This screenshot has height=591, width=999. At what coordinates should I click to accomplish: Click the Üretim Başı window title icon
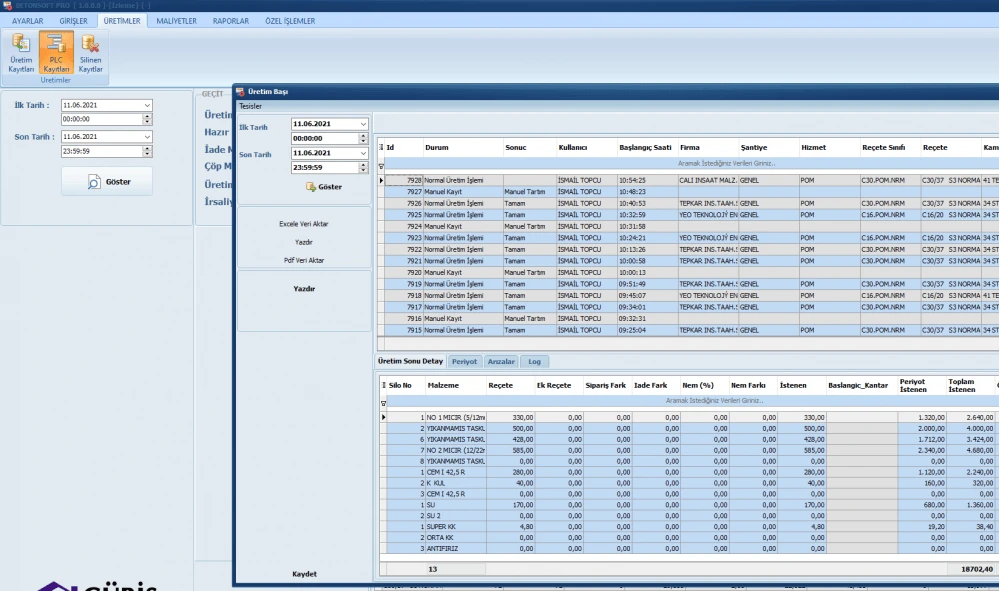click(x=240, y=92)
